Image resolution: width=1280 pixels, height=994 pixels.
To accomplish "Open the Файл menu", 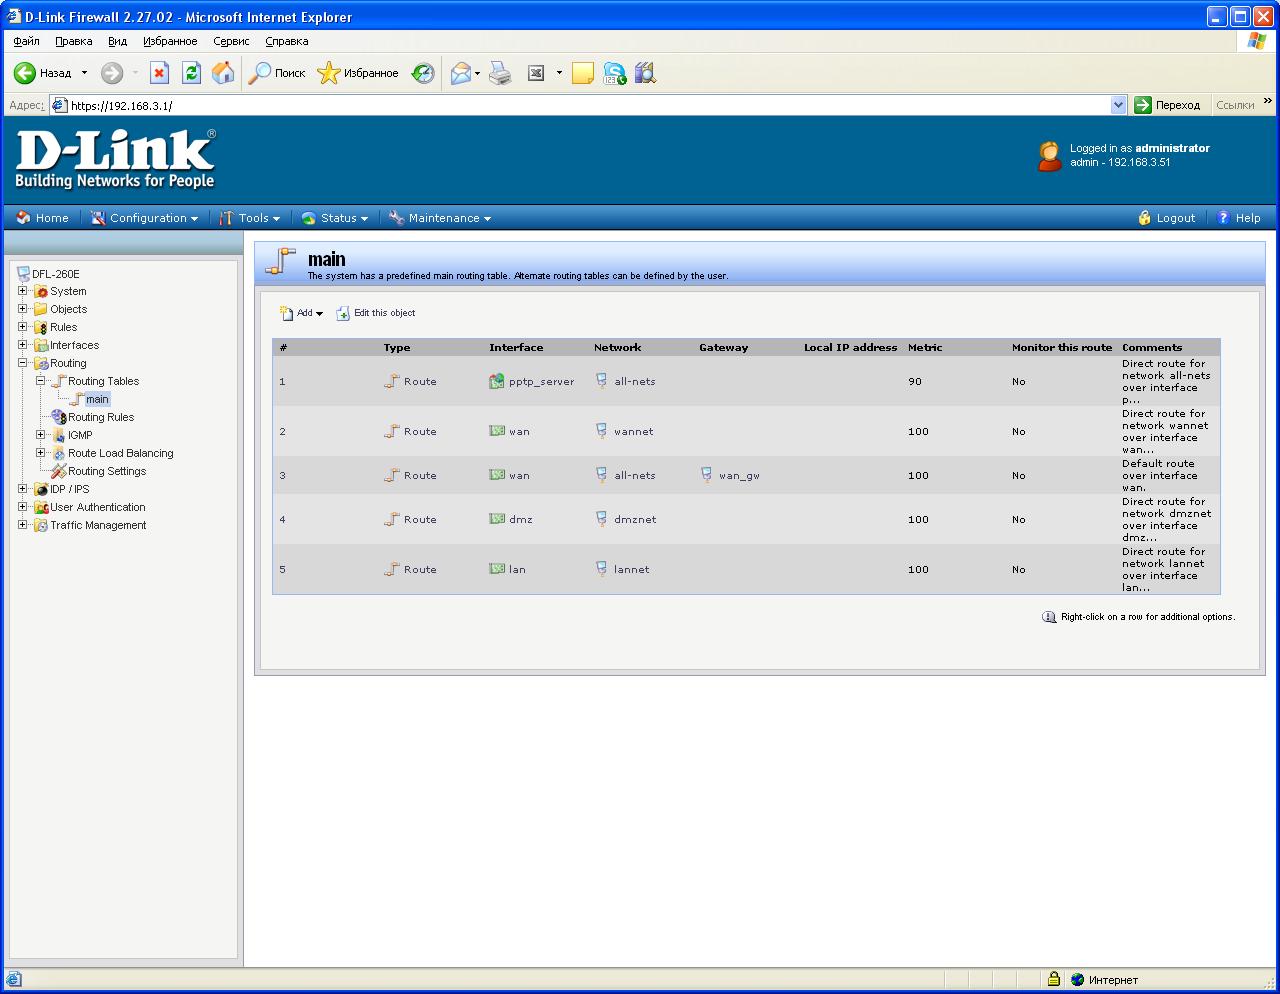I will 27,41.
